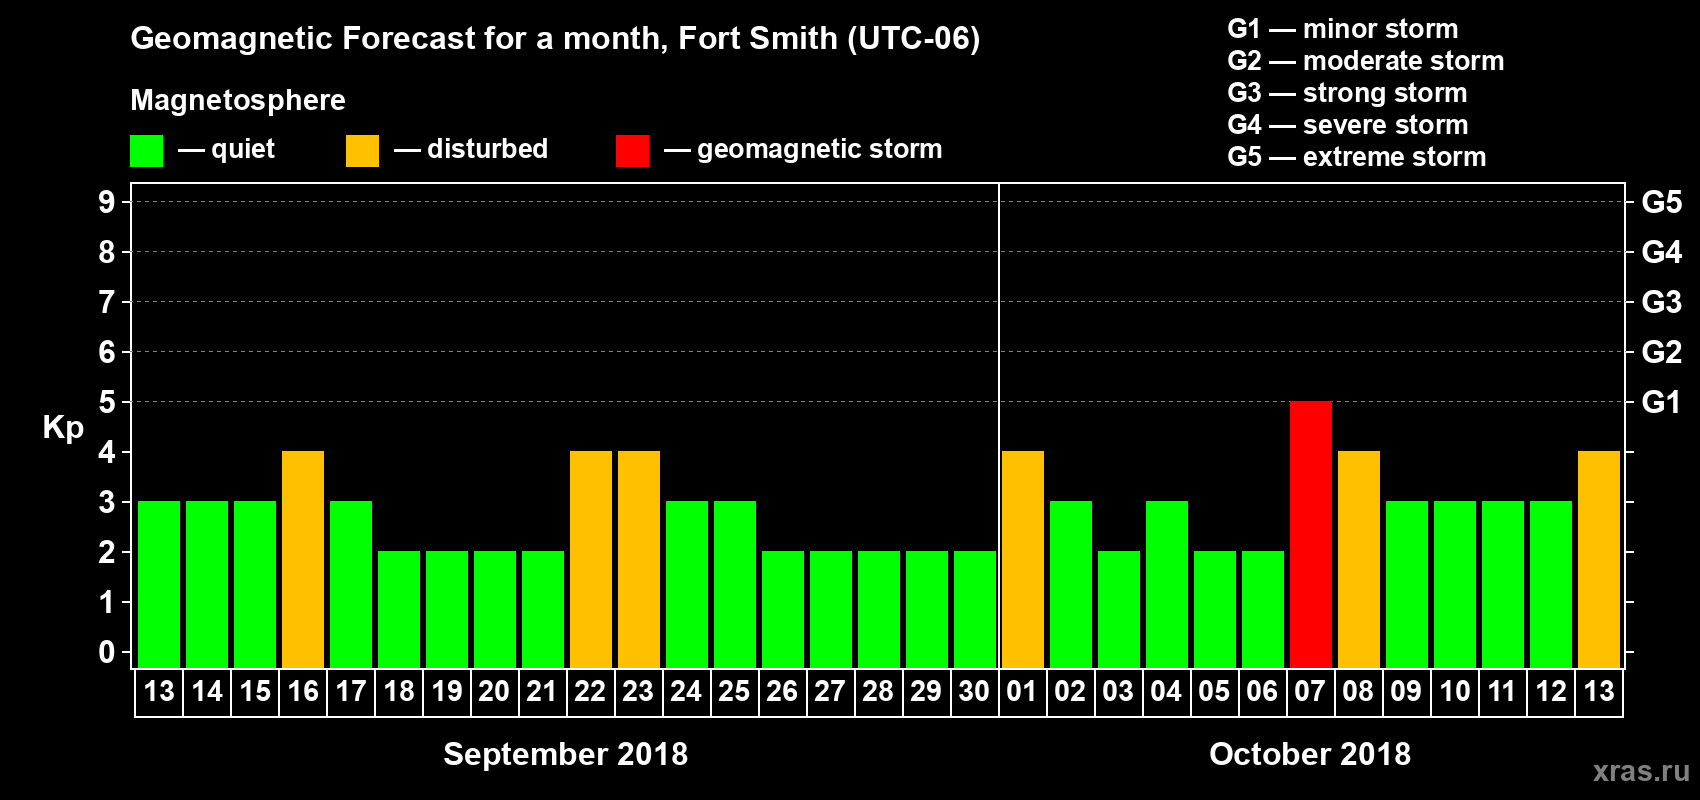Click the G3 right-axis label
1700x800 pixels.
point(1661,302)
